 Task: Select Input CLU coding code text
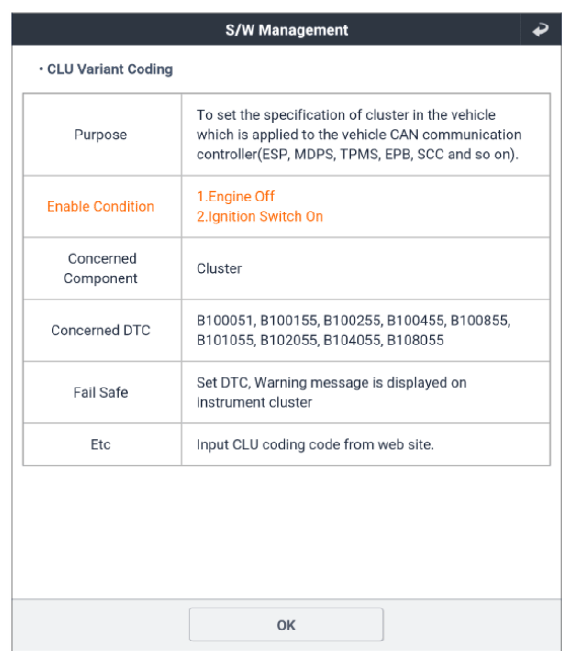315,444
